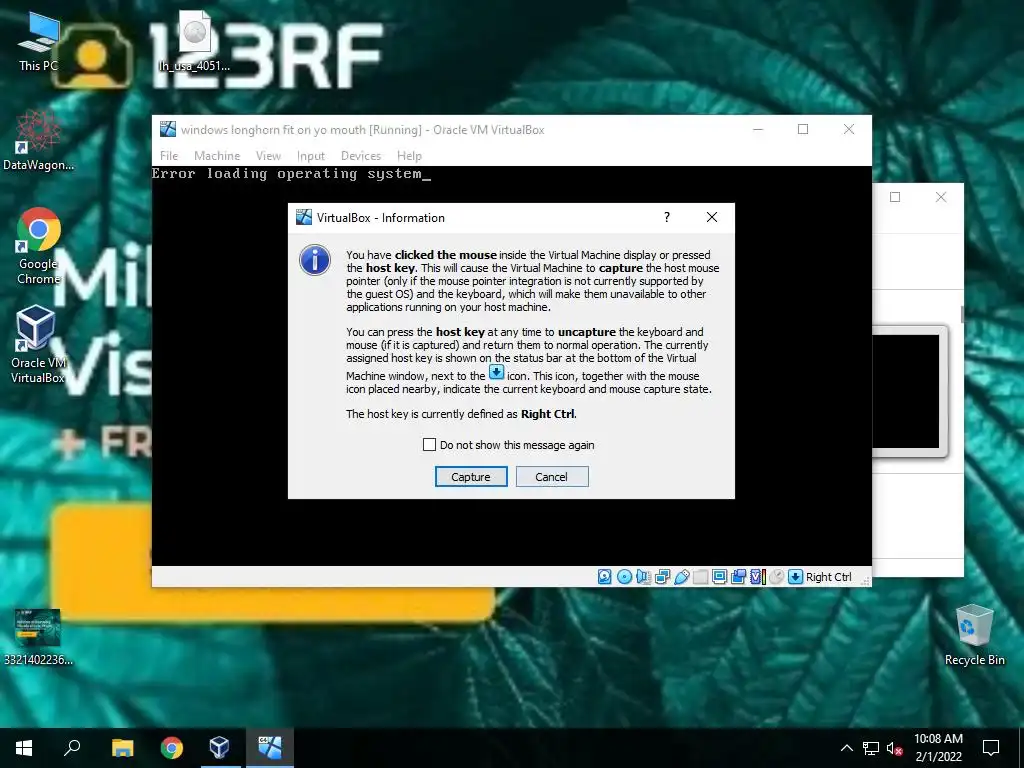1024x768 pixels.
Task: Click the keyboard capture arrow status icon
Action: [795, 577]
